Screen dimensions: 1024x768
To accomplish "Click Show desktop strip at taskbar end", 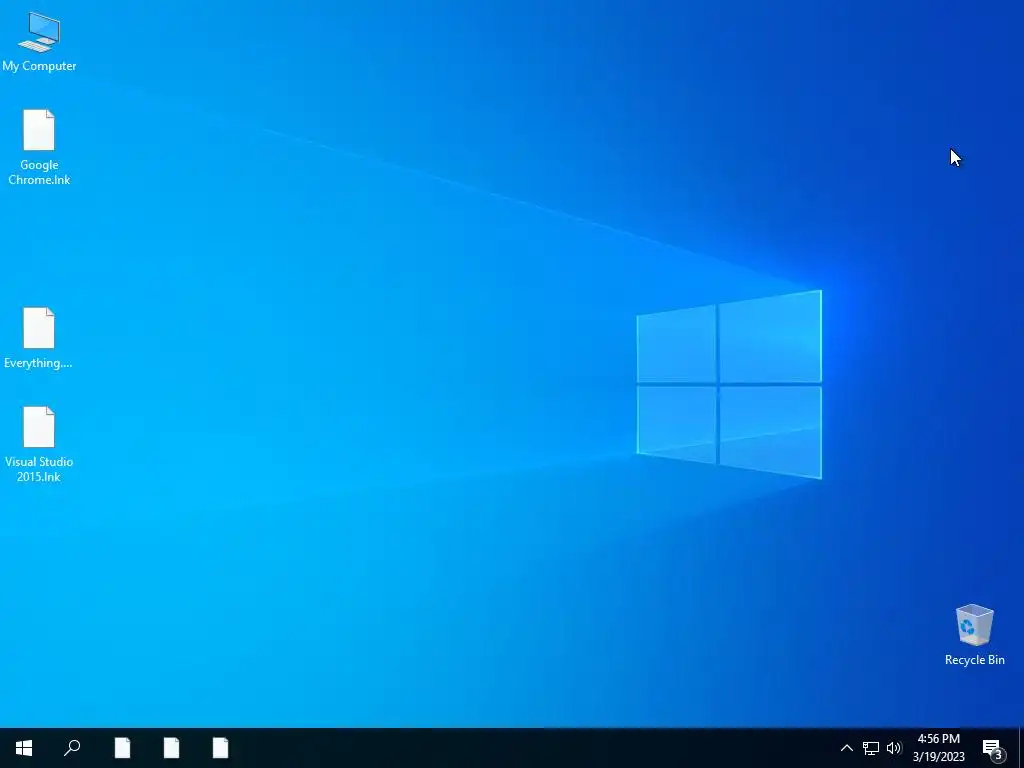I will pos(1021,748).
